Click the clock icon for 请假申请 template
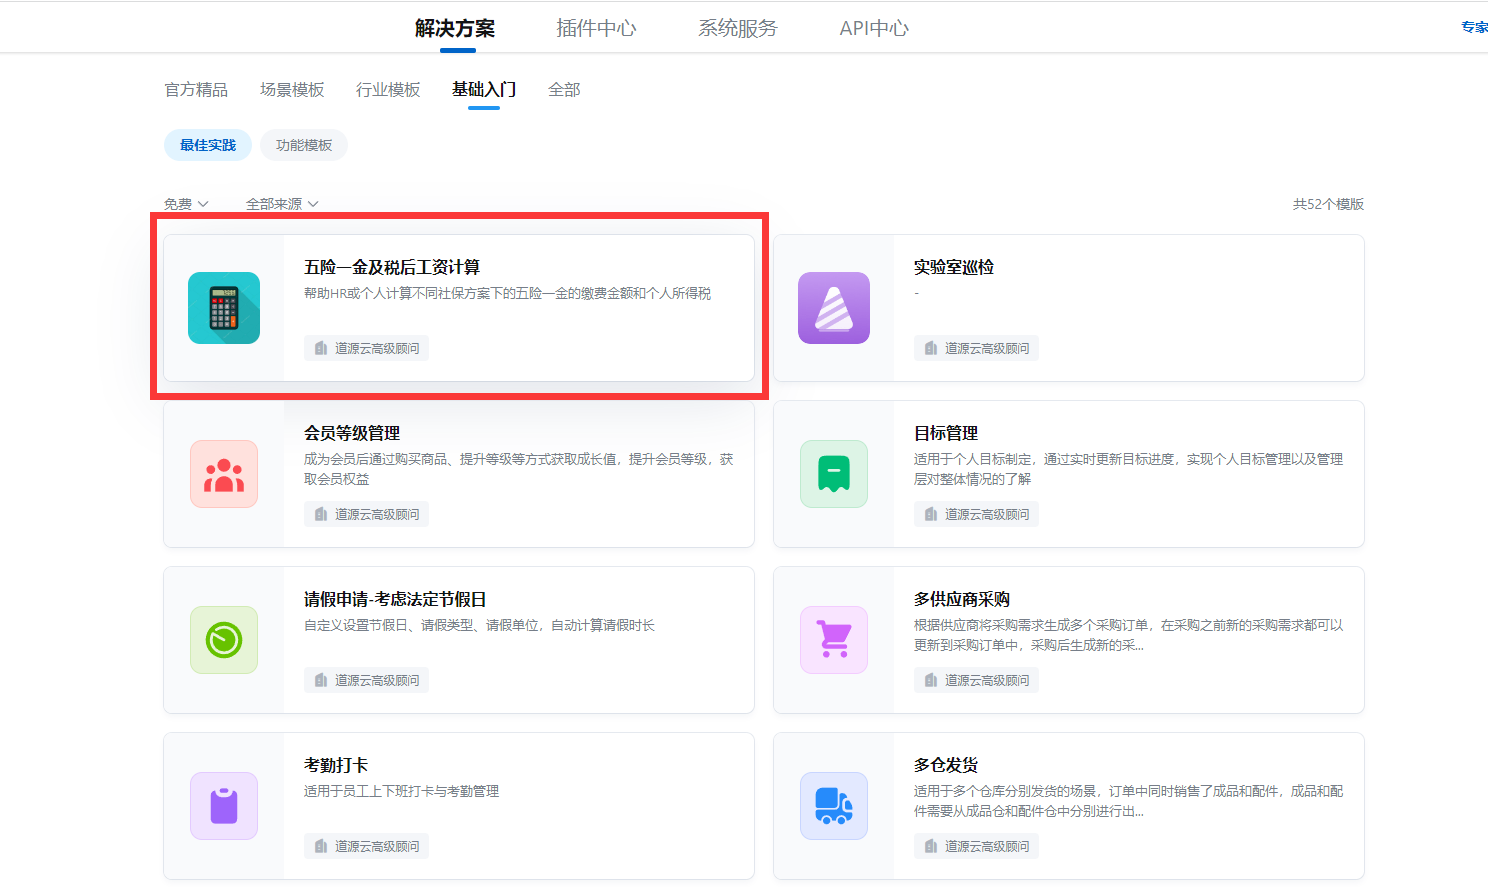 click(x=223, y=640)
